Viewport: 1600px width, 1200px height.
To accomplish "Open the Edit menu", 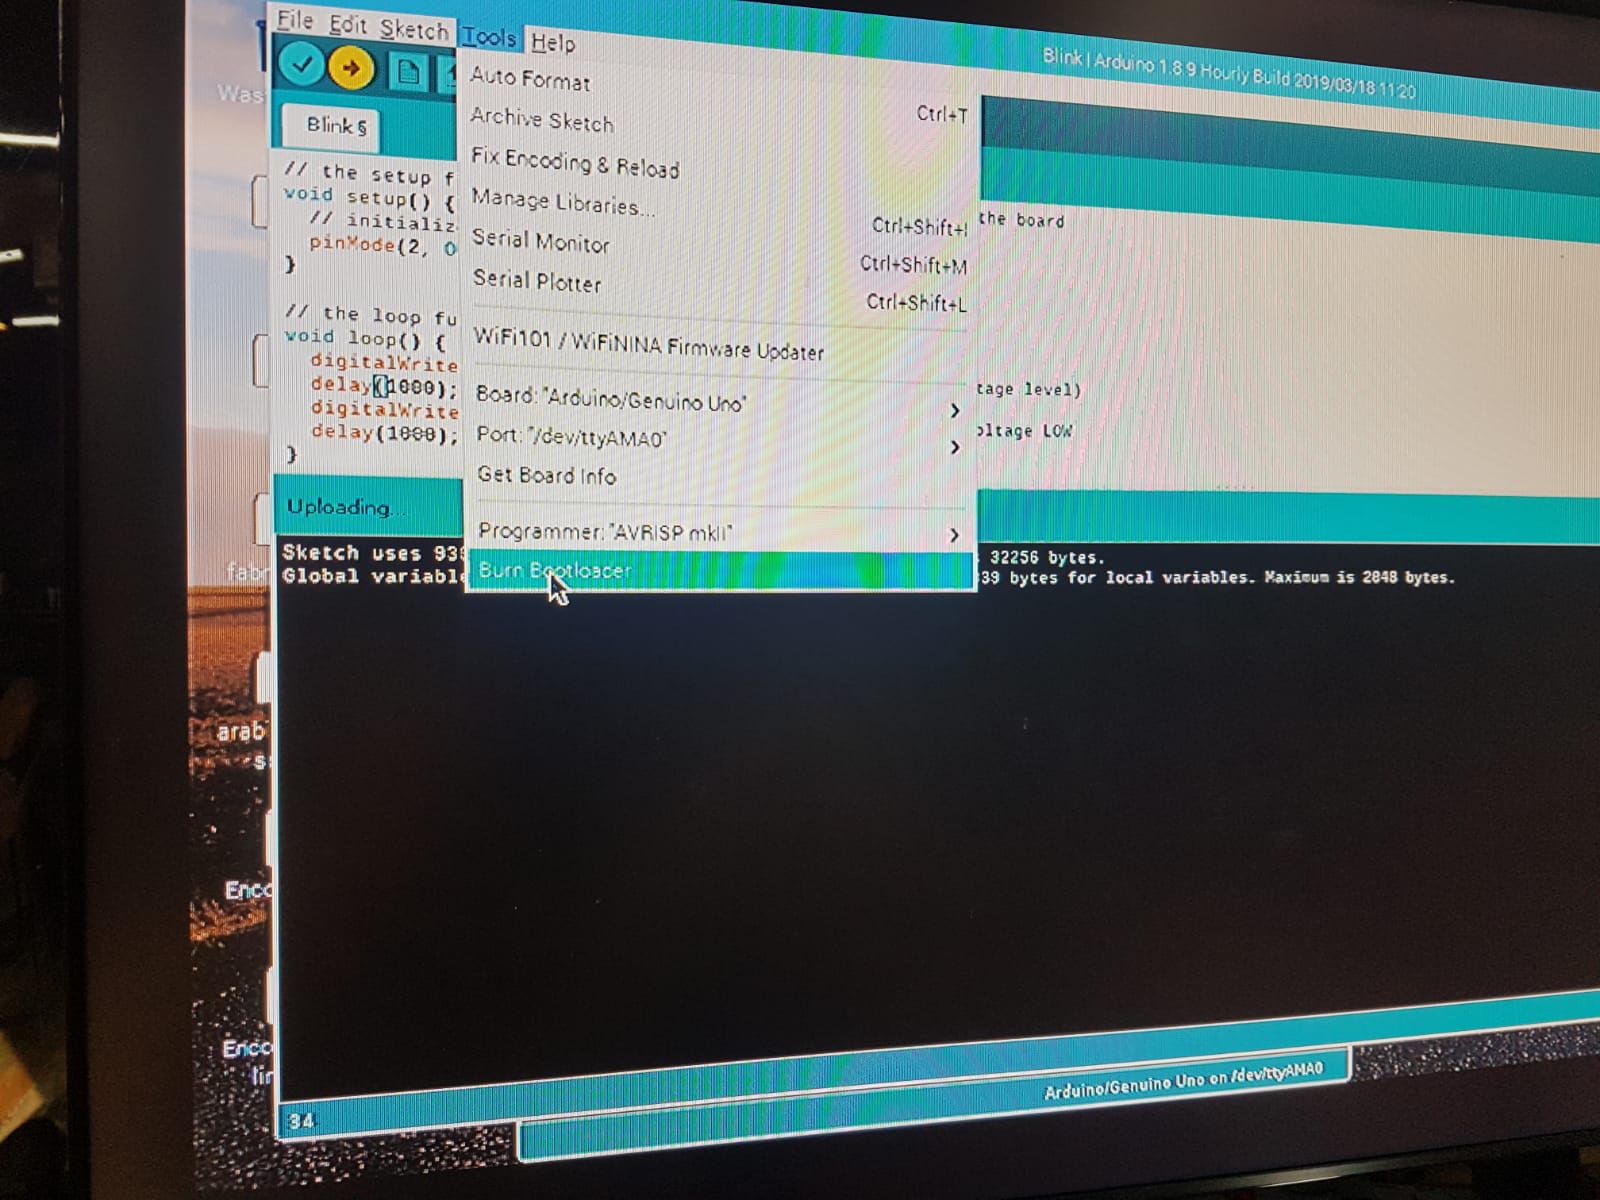I will point(347,25).
